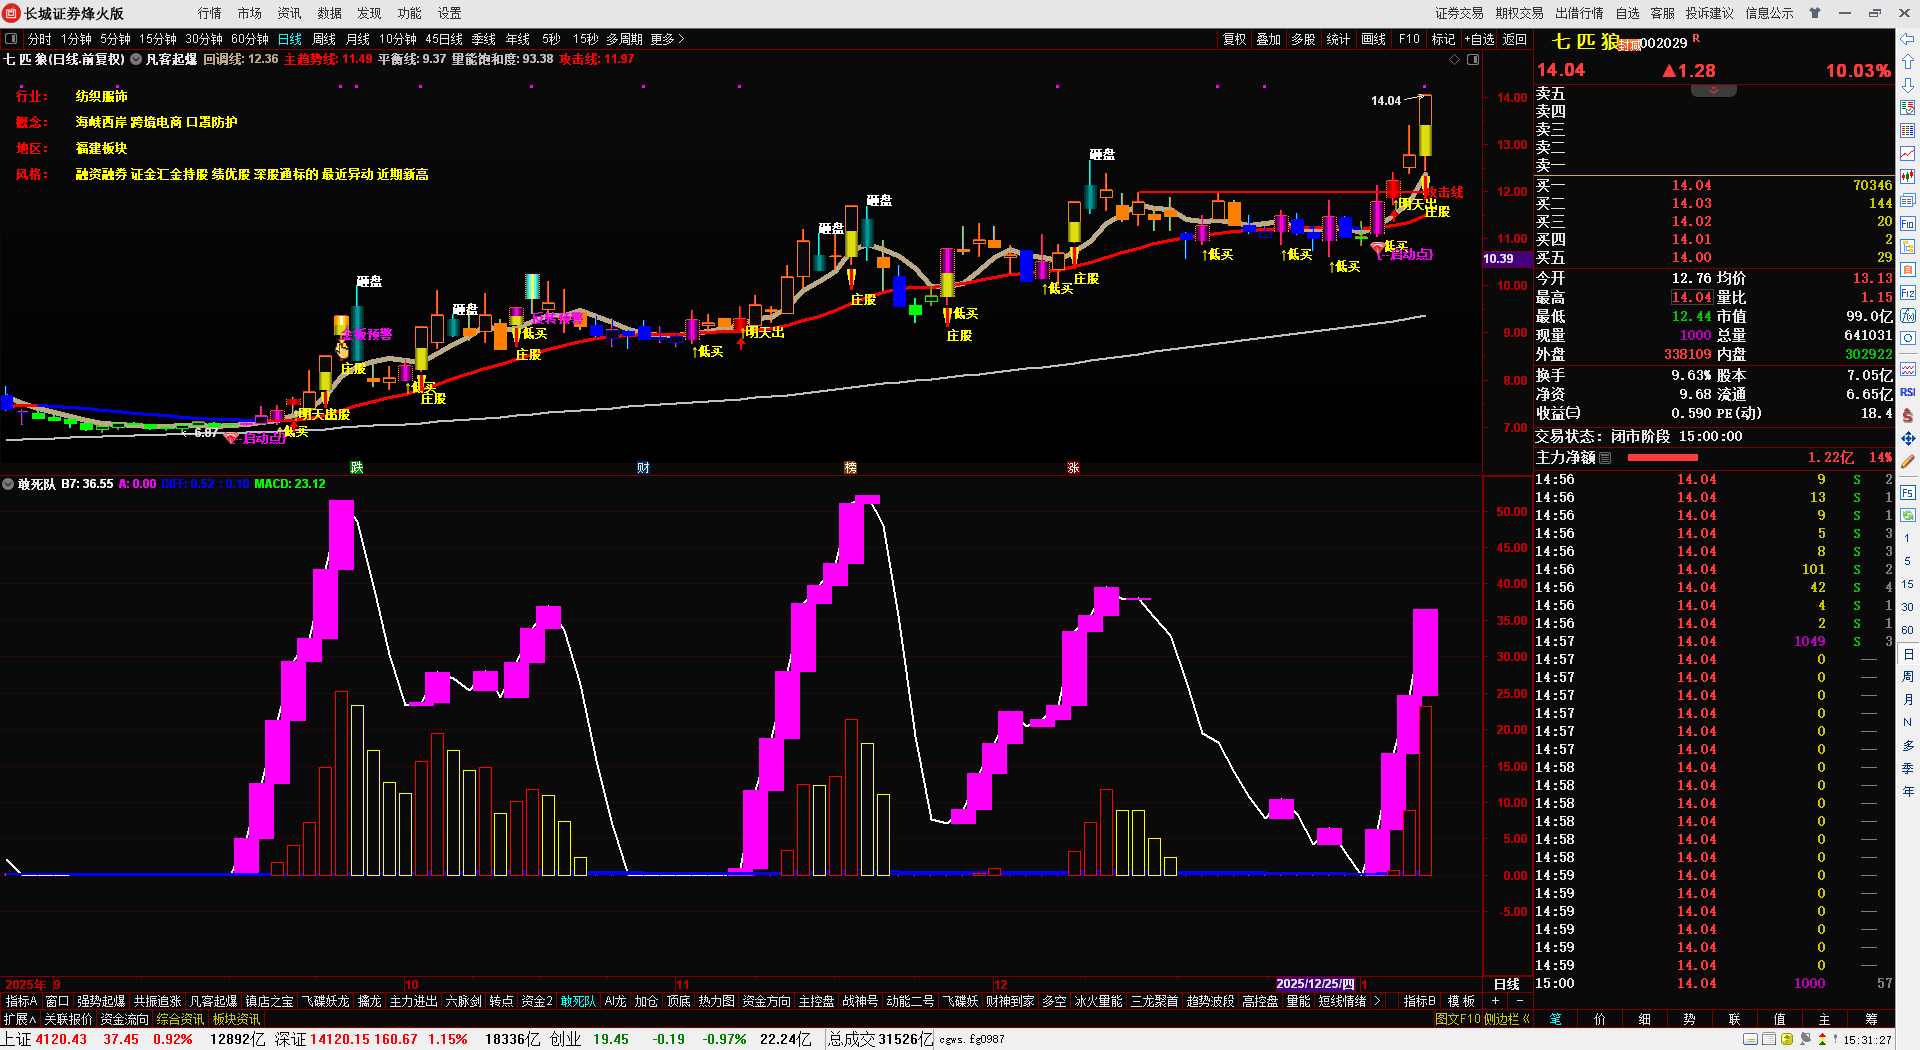This screenshot has height=1050, width=1920.
Task: Click the down arrow icon in right sidebar
Action: (1908, 84)
